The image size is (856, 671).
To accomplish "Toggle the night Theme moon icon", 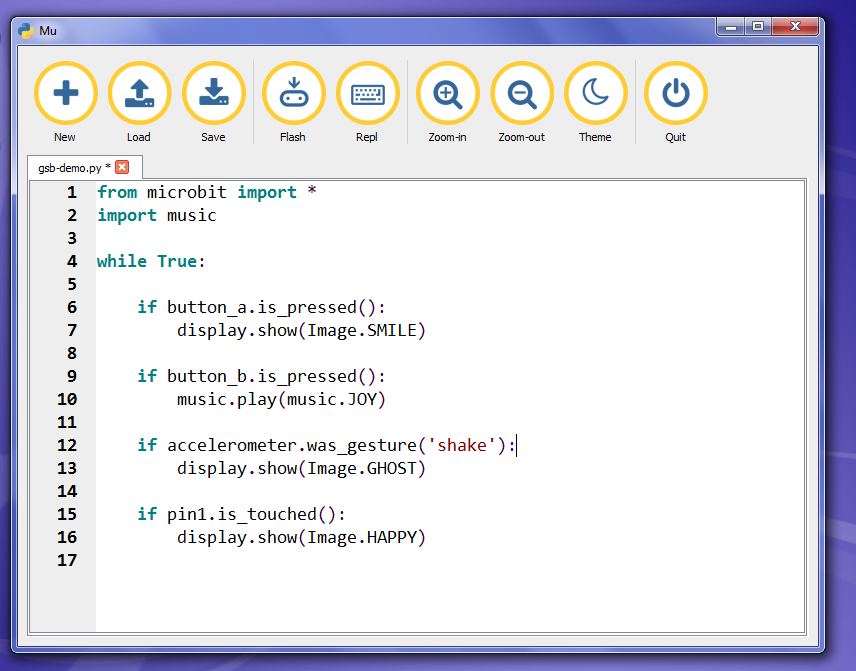I will [x=595, y=94].
